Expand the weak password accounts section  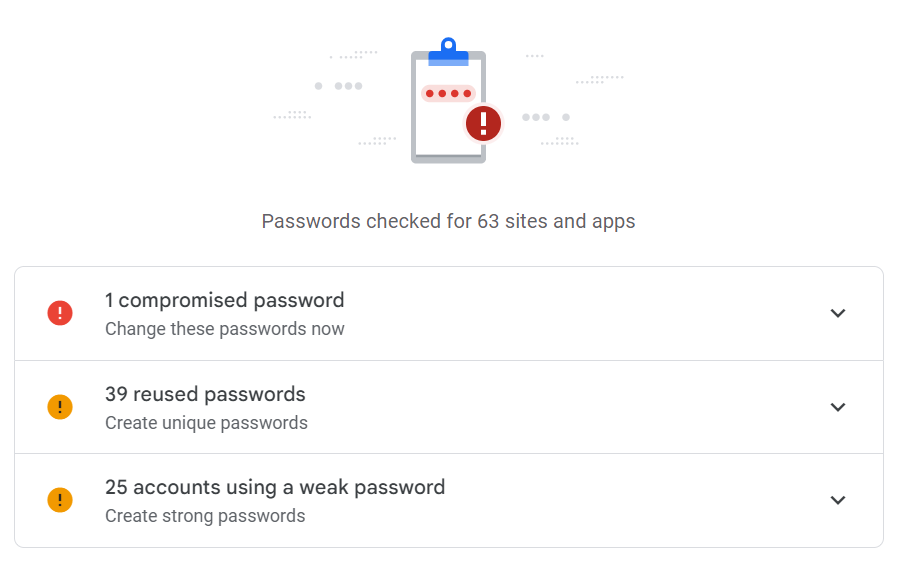[838, 500]
